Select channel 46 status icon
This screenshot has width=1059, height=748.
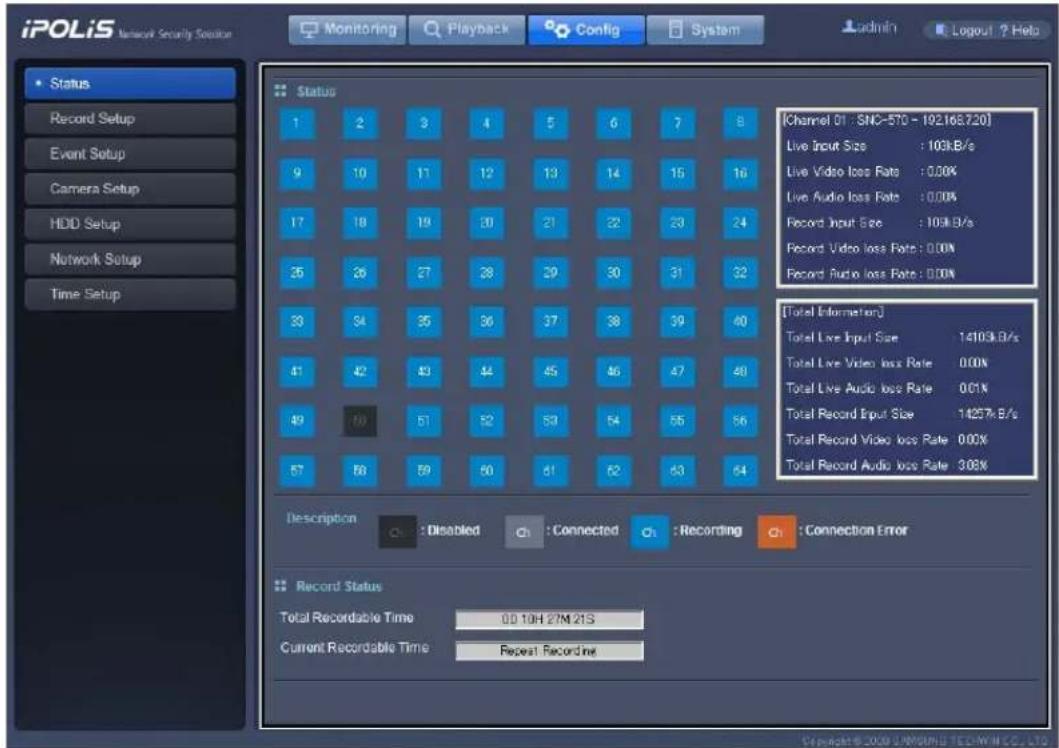pos(613,372)
